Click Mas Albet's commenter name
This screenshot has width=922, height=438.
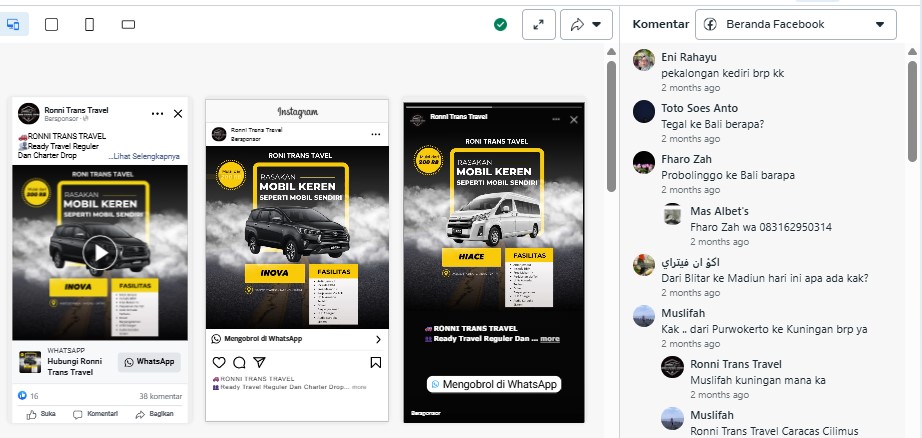(719, 211)
